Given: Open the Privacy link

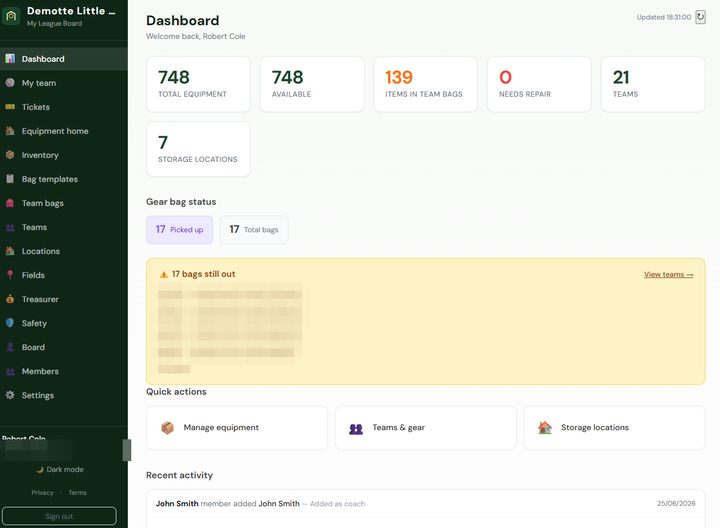Looking at the screenshot, I should pyautogui.click(x=42, y=492).
